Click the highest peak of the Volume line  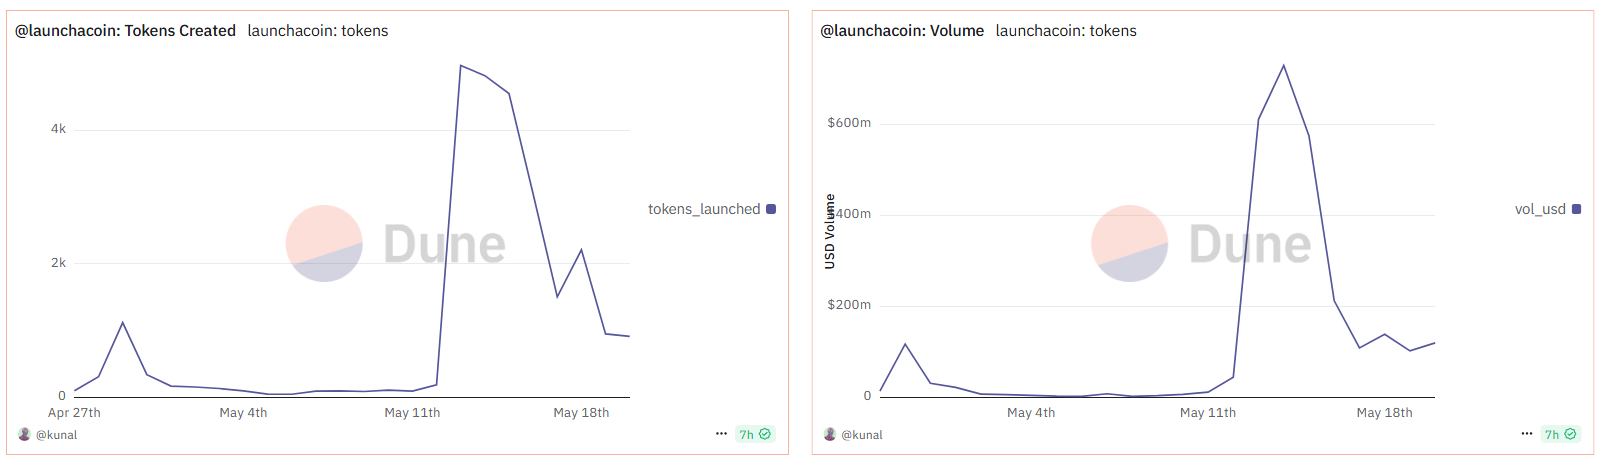1283,66
